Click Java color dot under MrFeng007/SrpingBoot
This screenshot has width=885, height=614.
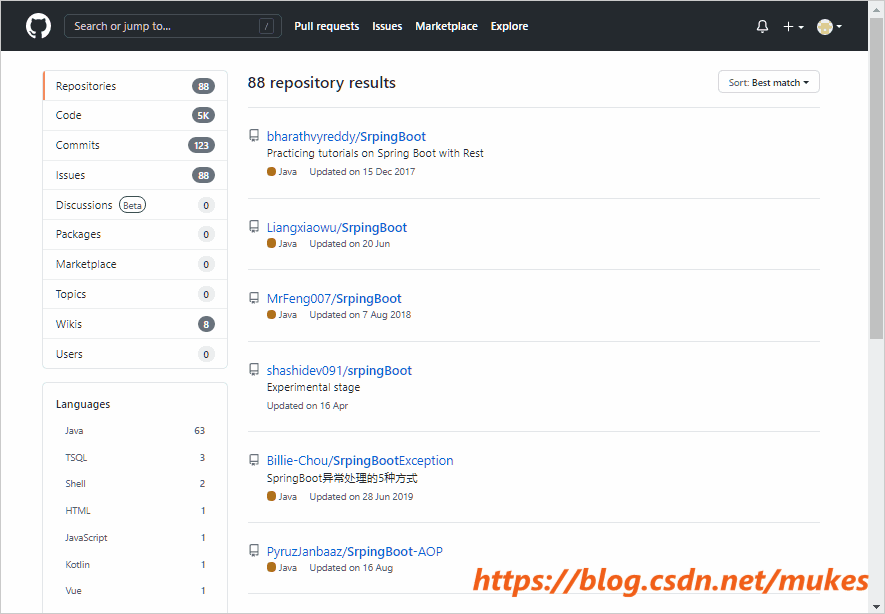[271, 314]
